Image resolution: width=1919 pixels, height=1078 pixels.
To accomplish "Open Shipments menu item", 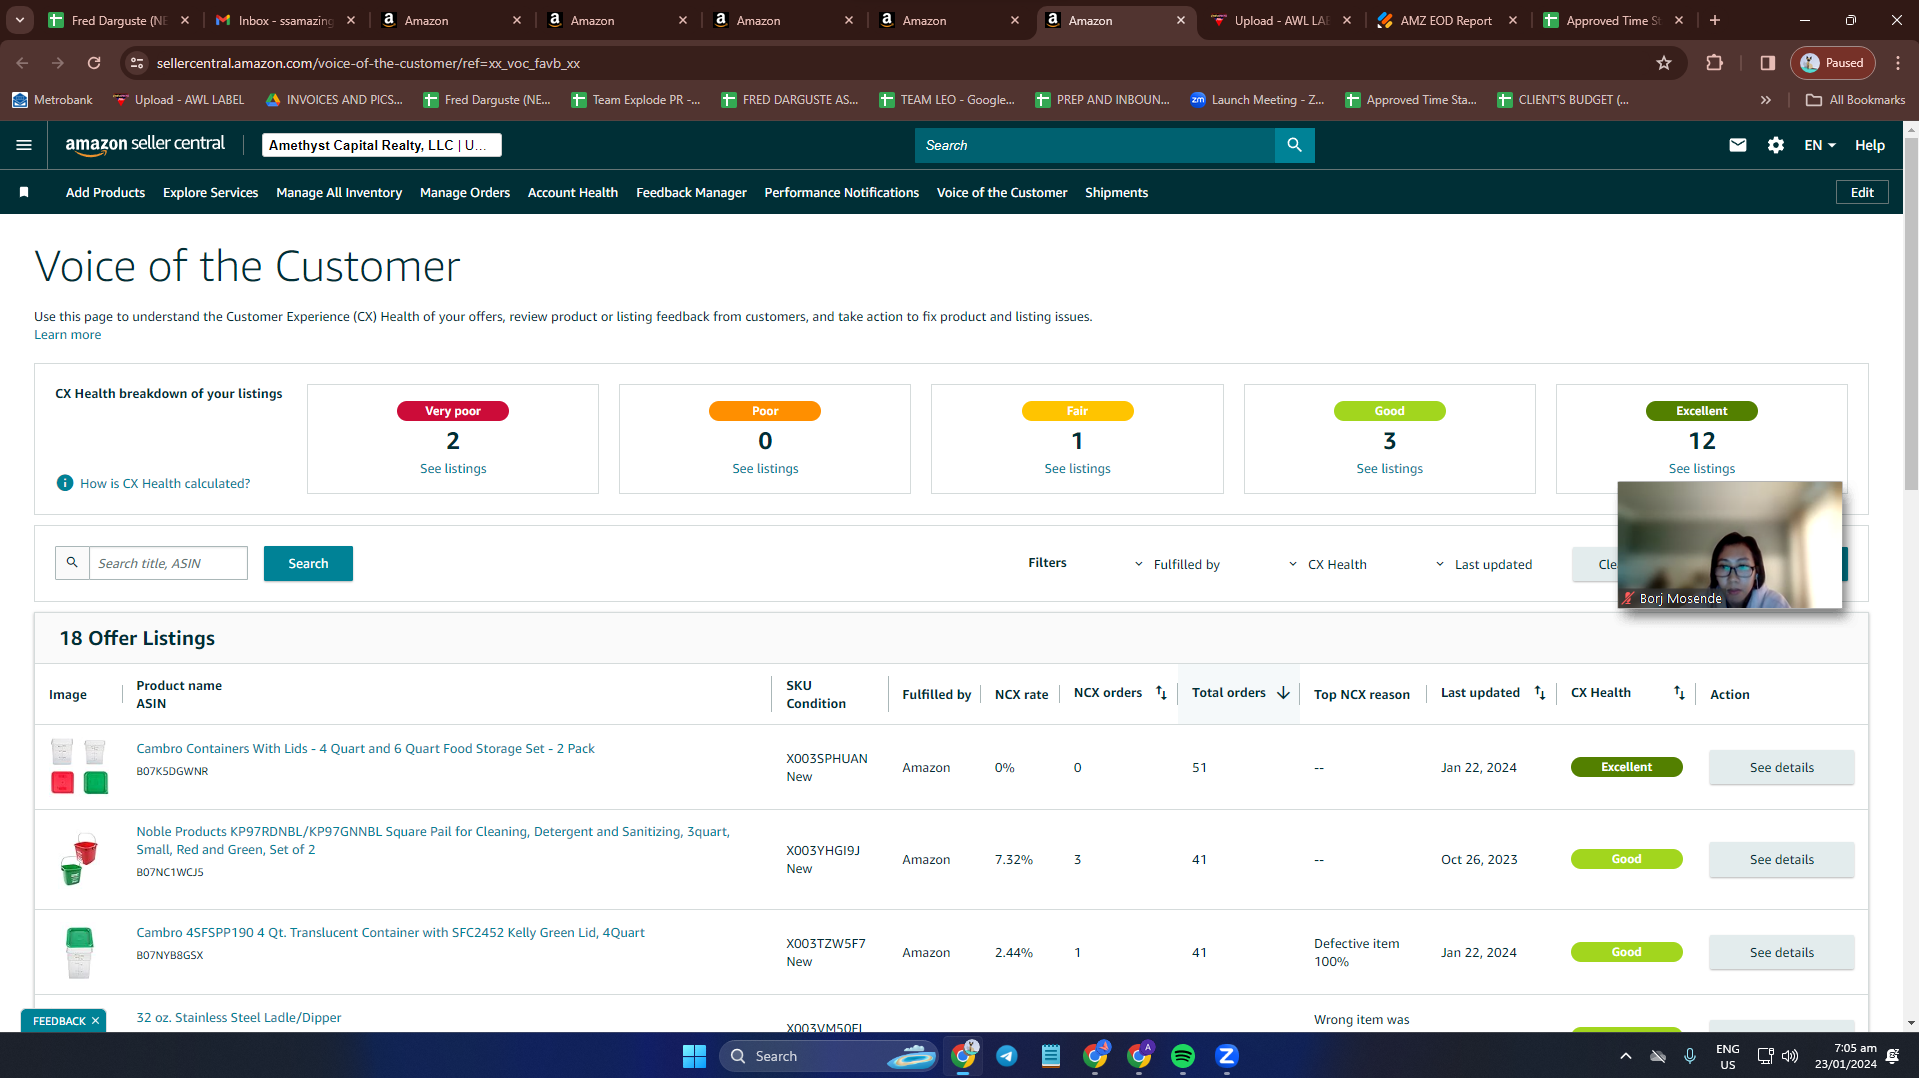I will (x=1116, y=192).
